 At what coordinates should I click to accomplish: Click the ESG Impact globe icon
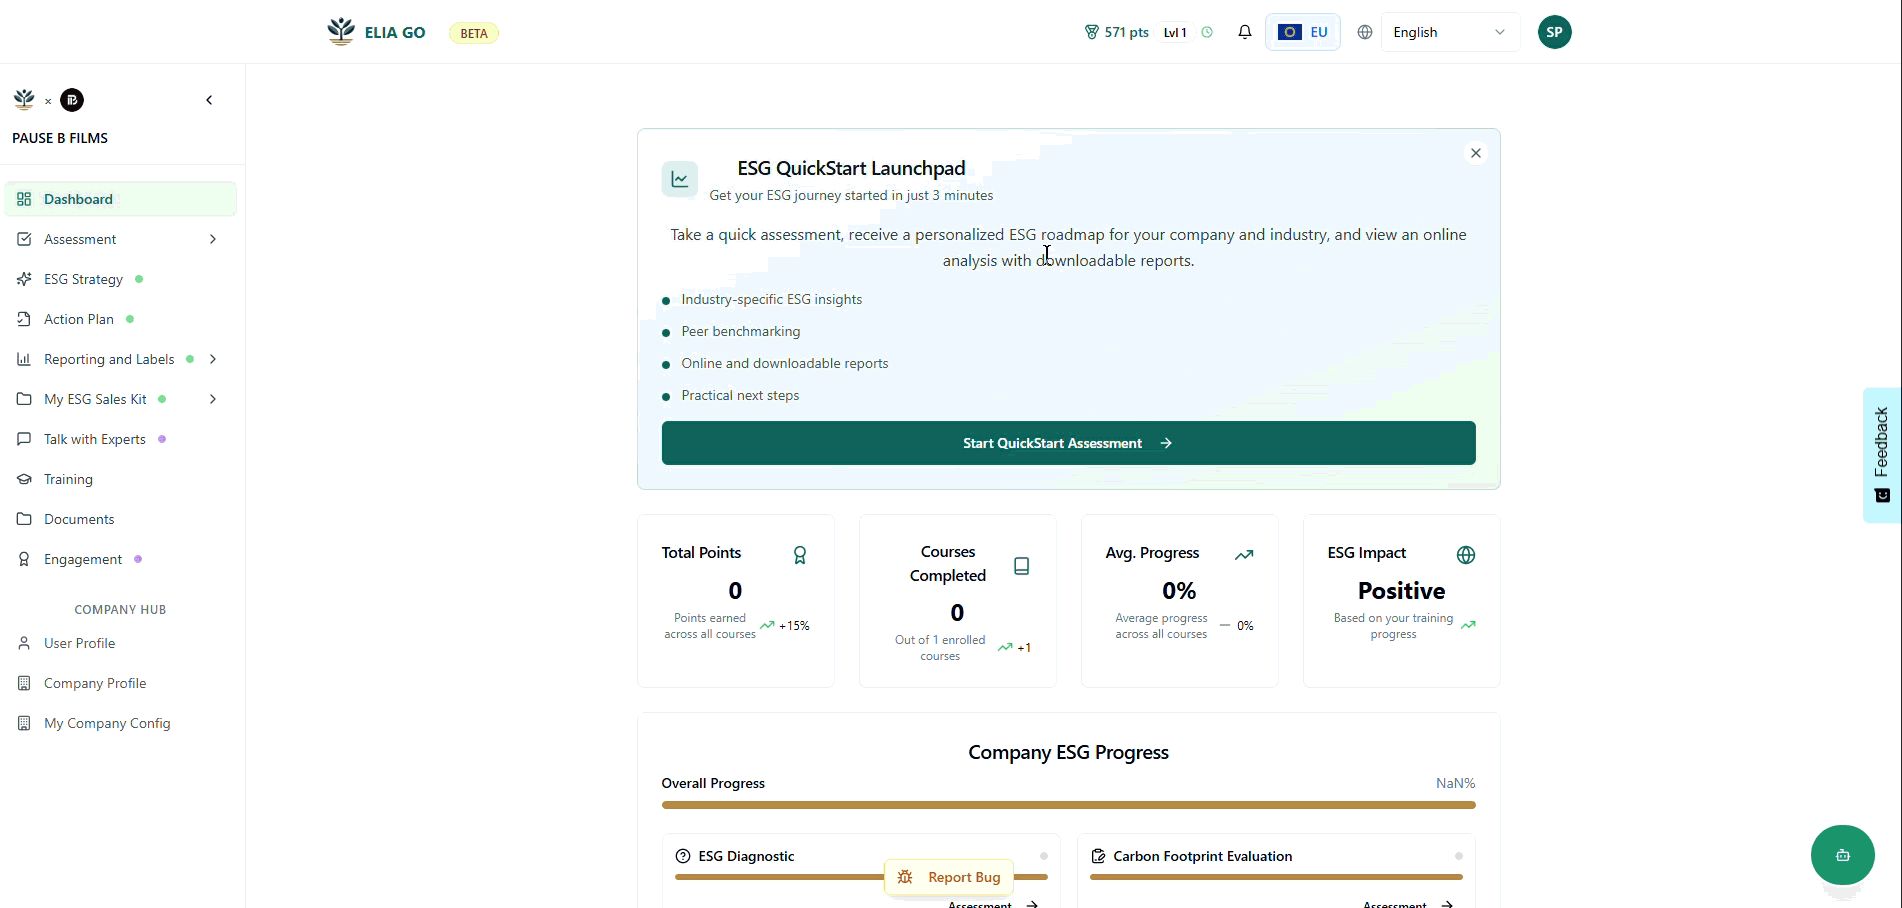click(1465, 555)
